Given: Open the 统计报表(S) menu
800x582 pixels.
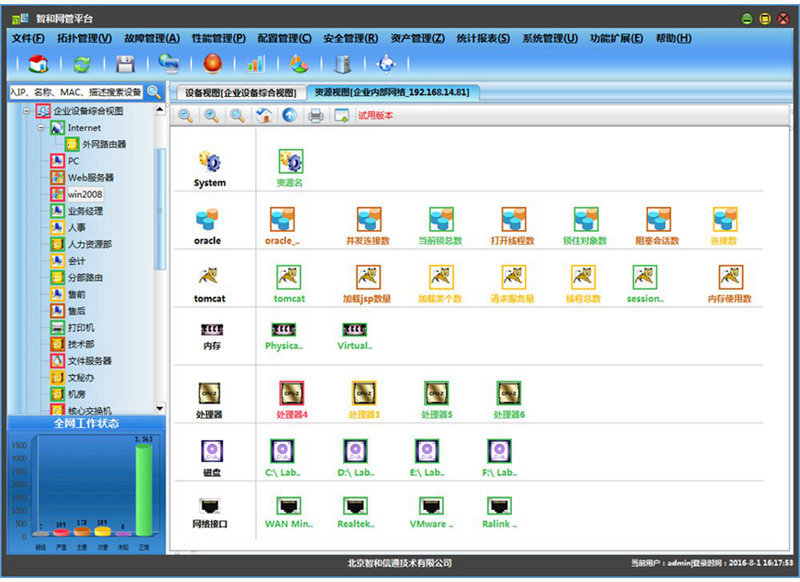Looking at the screenshot, I should (483, 38).
